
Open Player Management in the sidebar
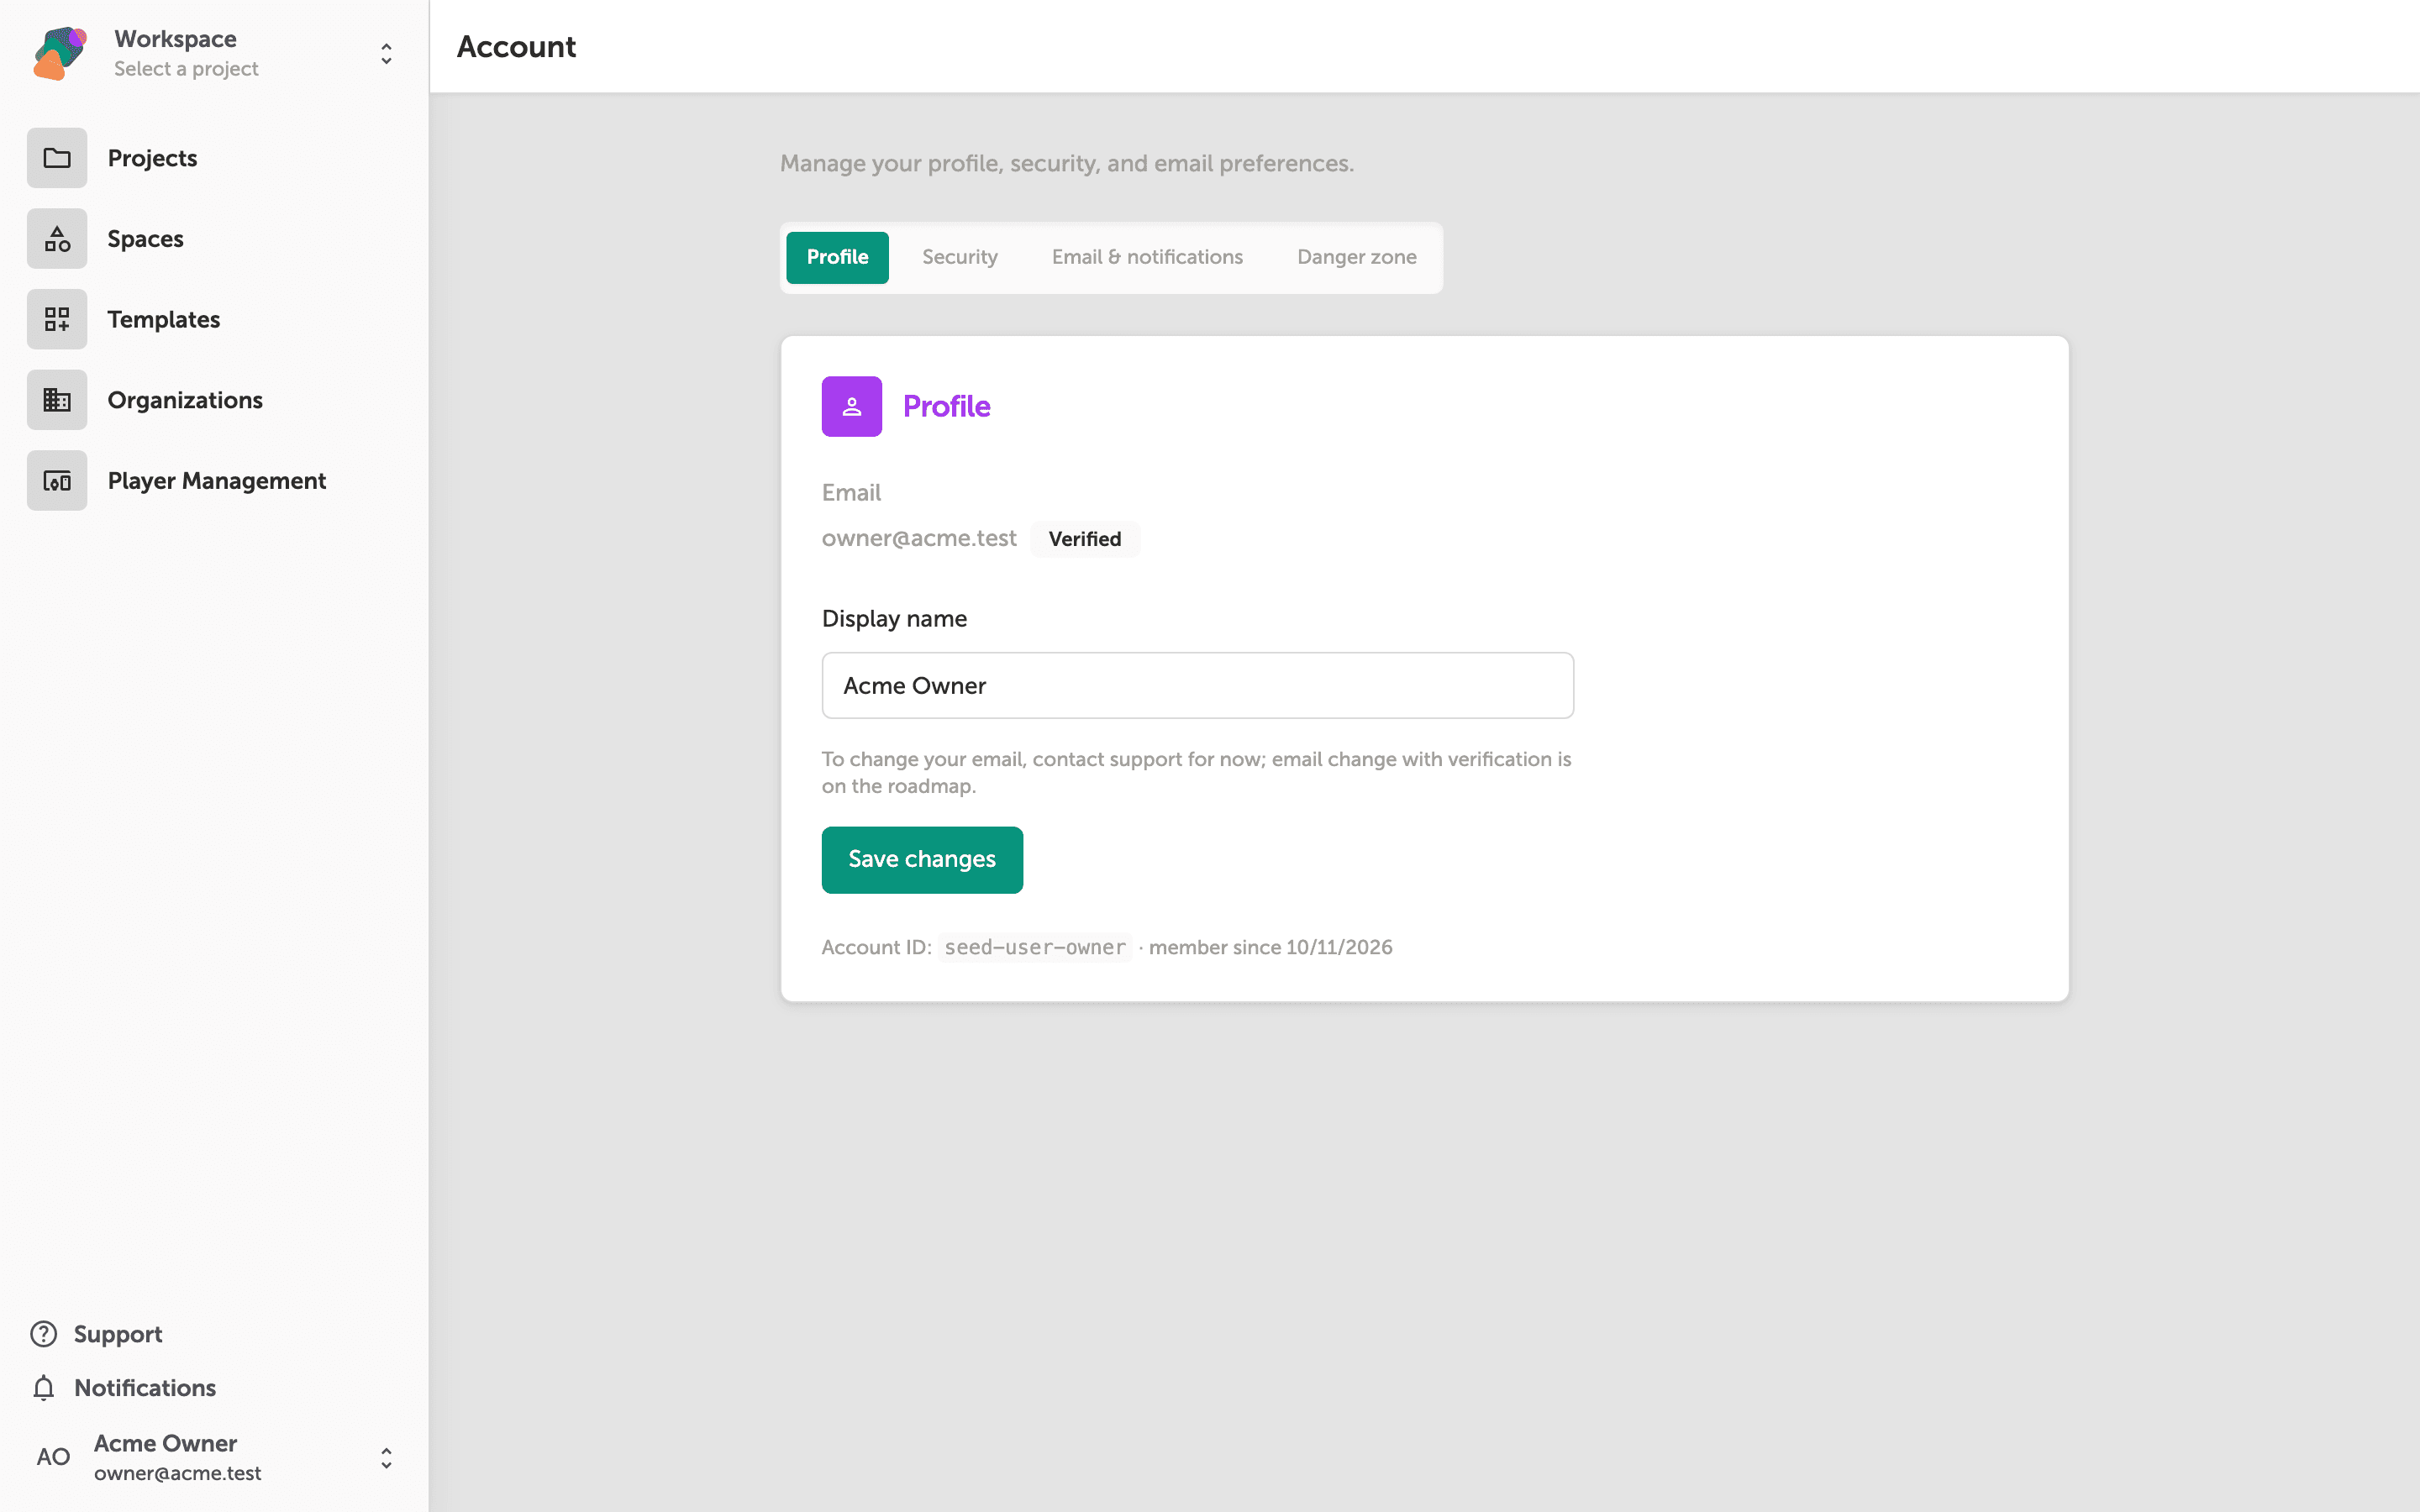pos(214,481)
